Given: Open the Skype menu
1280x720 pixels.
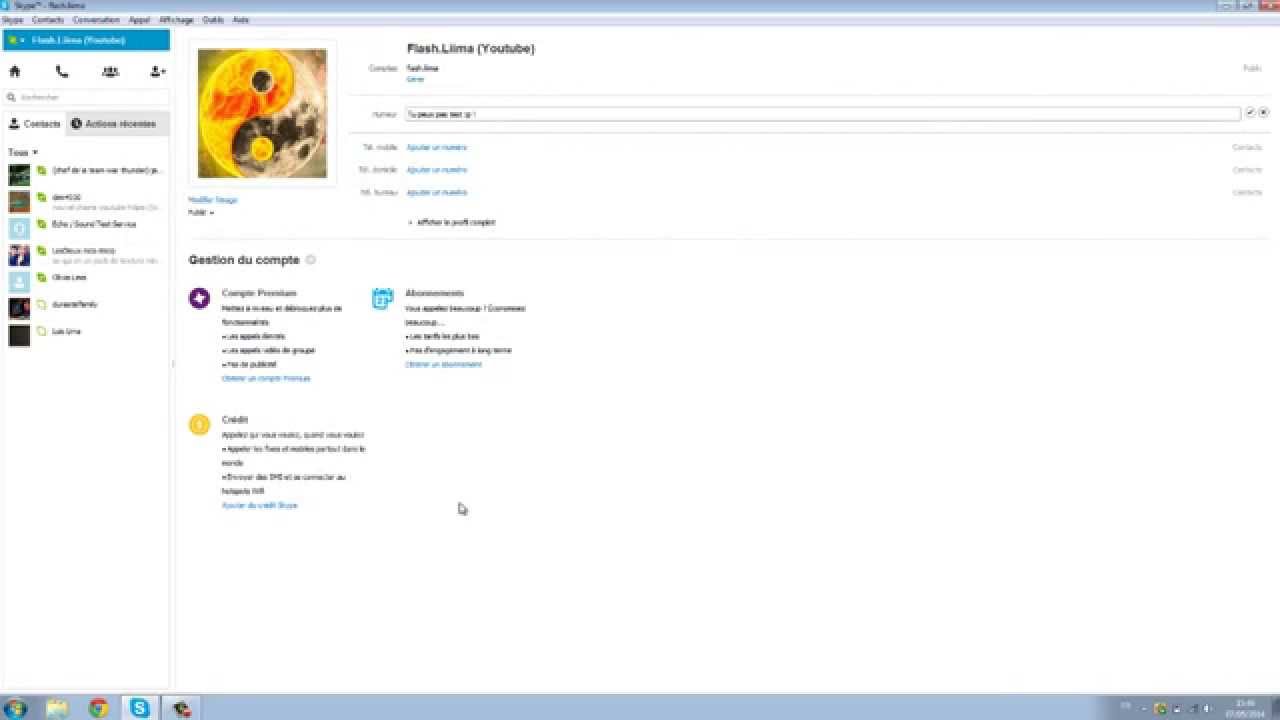Looking at the screenshot, I should [13, 20].
